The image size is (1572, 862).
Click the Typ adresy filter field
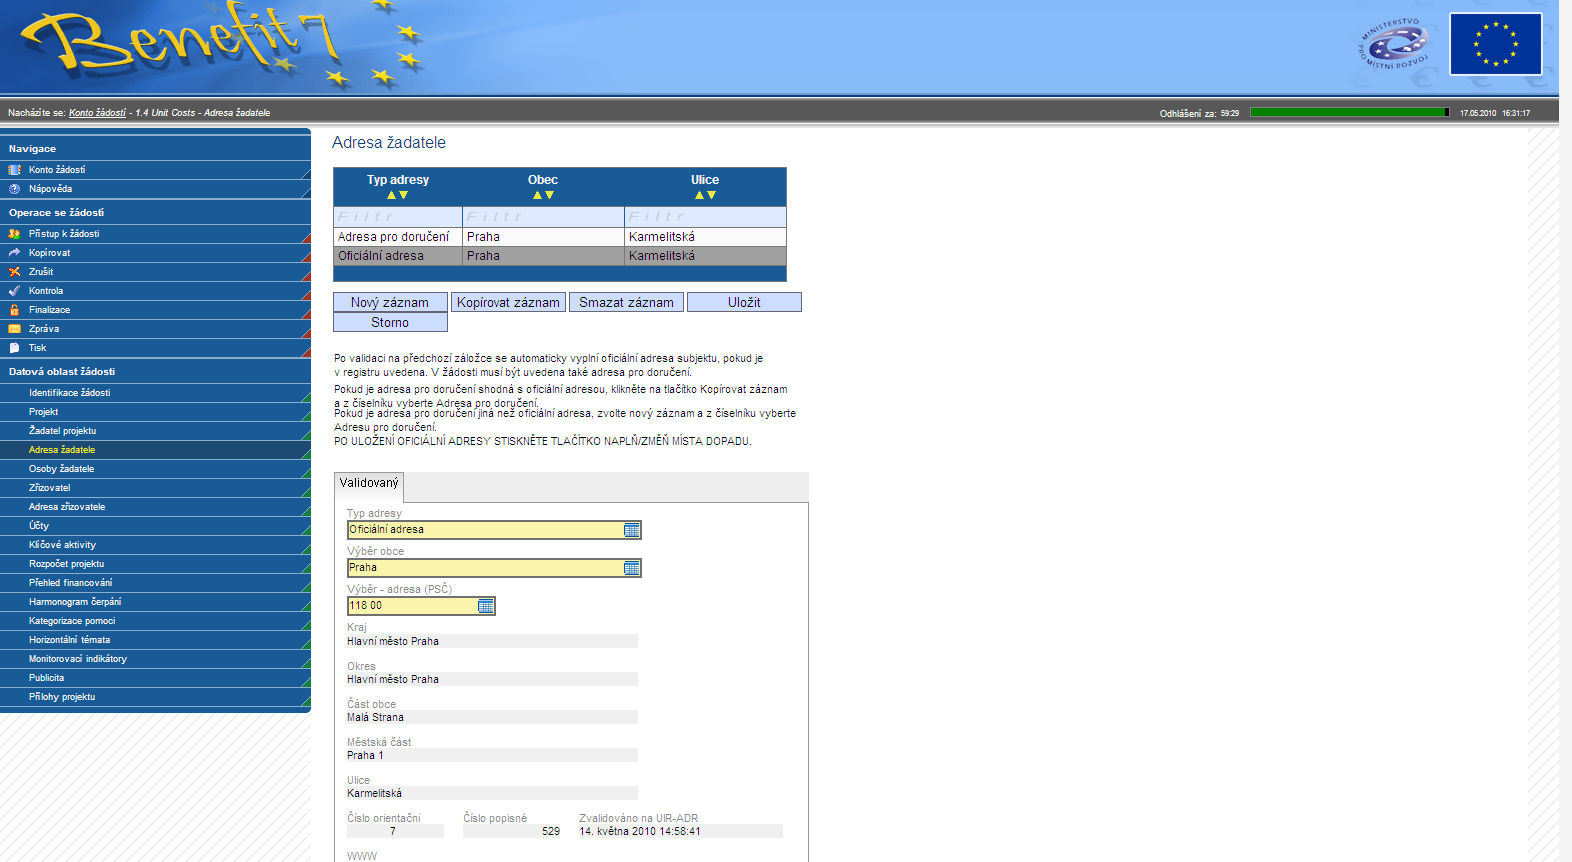[398, 217]
